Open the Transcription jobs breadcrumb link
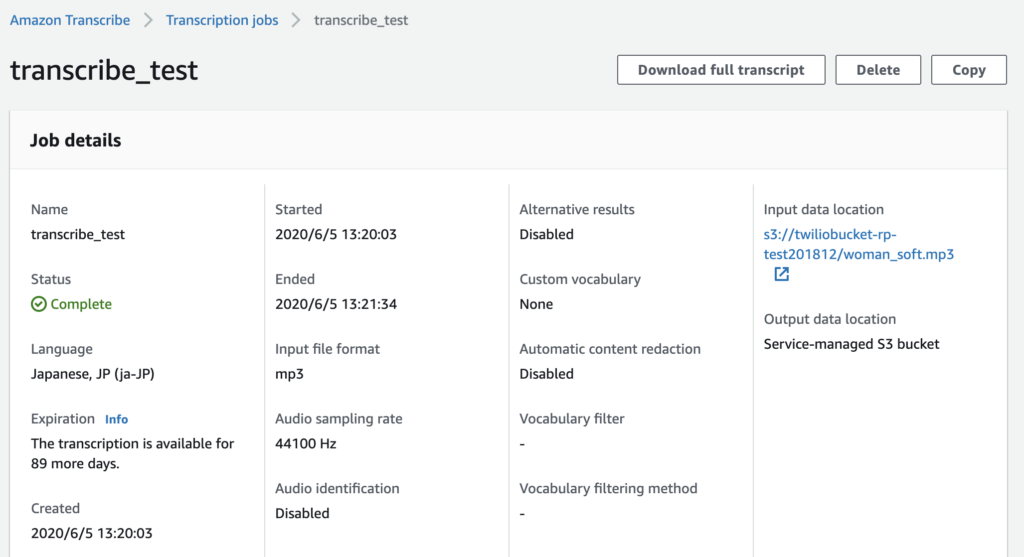Viewport: 1024px width, 557px height. tap(222, 20)
